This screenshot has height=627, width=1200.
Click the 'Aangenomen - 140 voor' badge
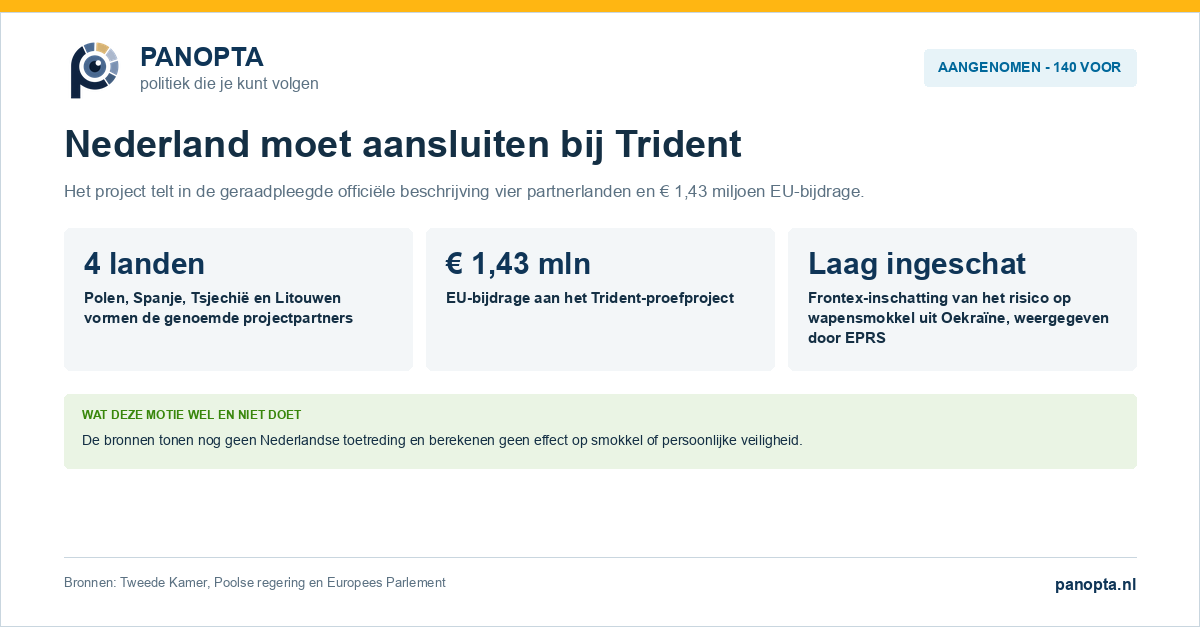coord(1030,68)
